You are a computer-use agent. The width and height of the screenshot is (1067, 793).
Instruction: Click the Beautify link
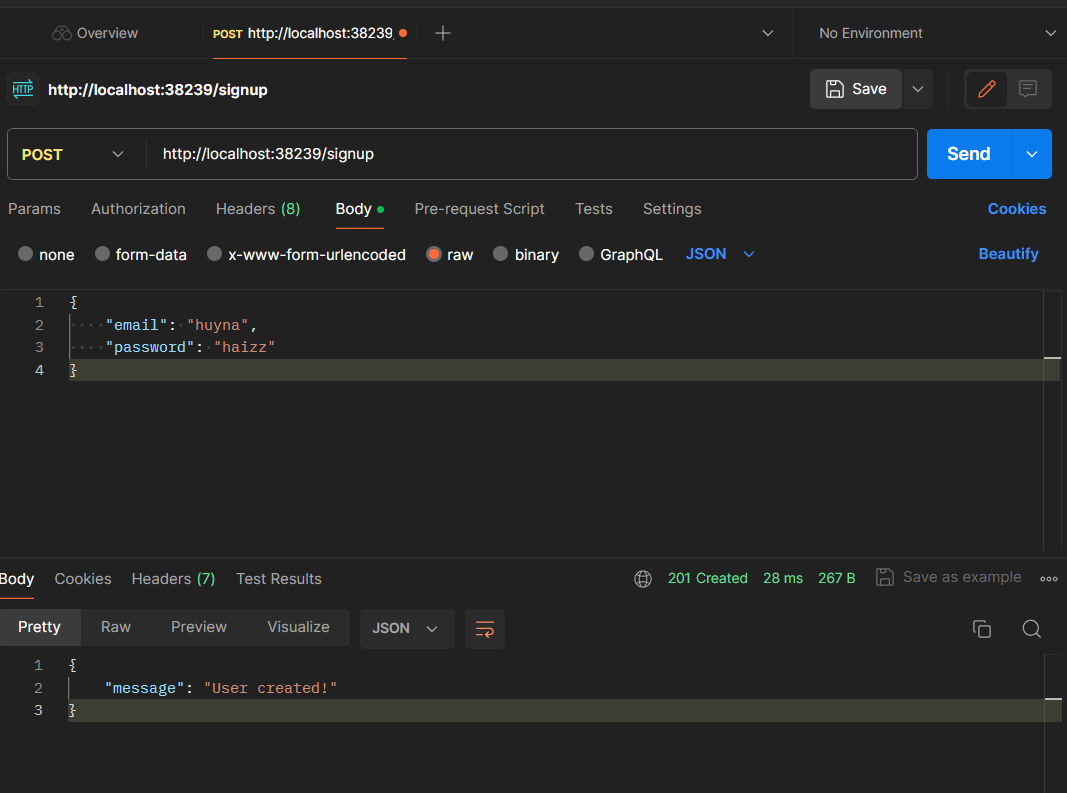pyautogui.click(x=1008, y=254)
